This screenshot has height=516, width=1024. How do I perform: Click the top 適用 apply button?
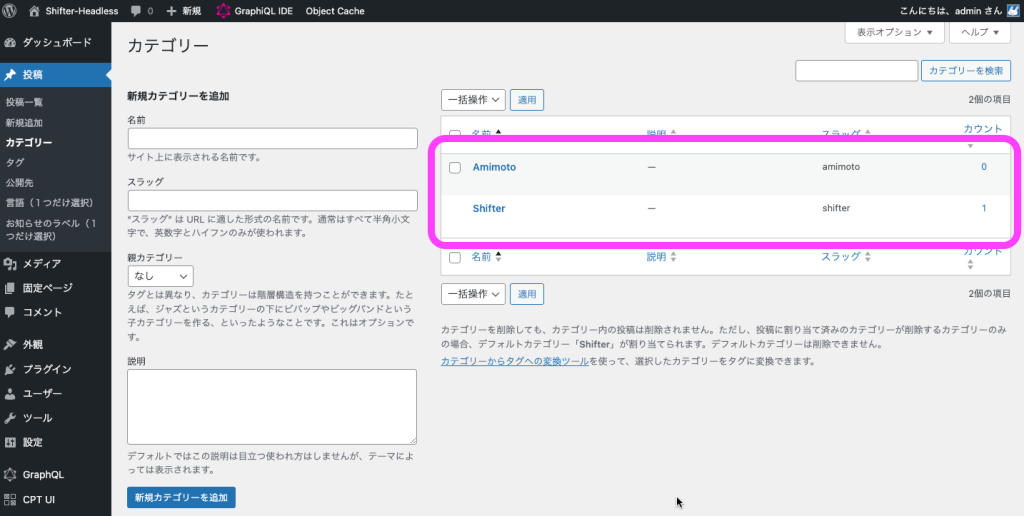(527, 100)
